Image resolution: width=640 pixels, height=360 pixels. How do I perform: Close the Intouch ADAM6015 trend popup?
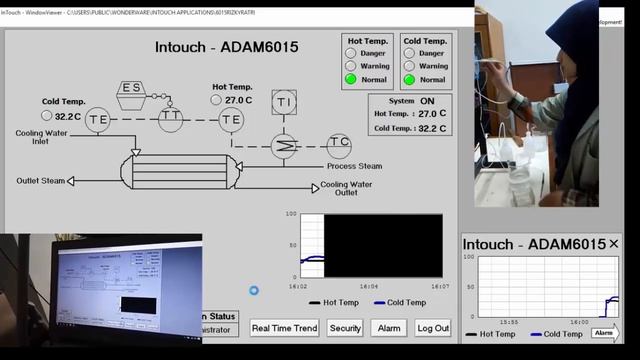pyautogui.click(x=613, y=244)
